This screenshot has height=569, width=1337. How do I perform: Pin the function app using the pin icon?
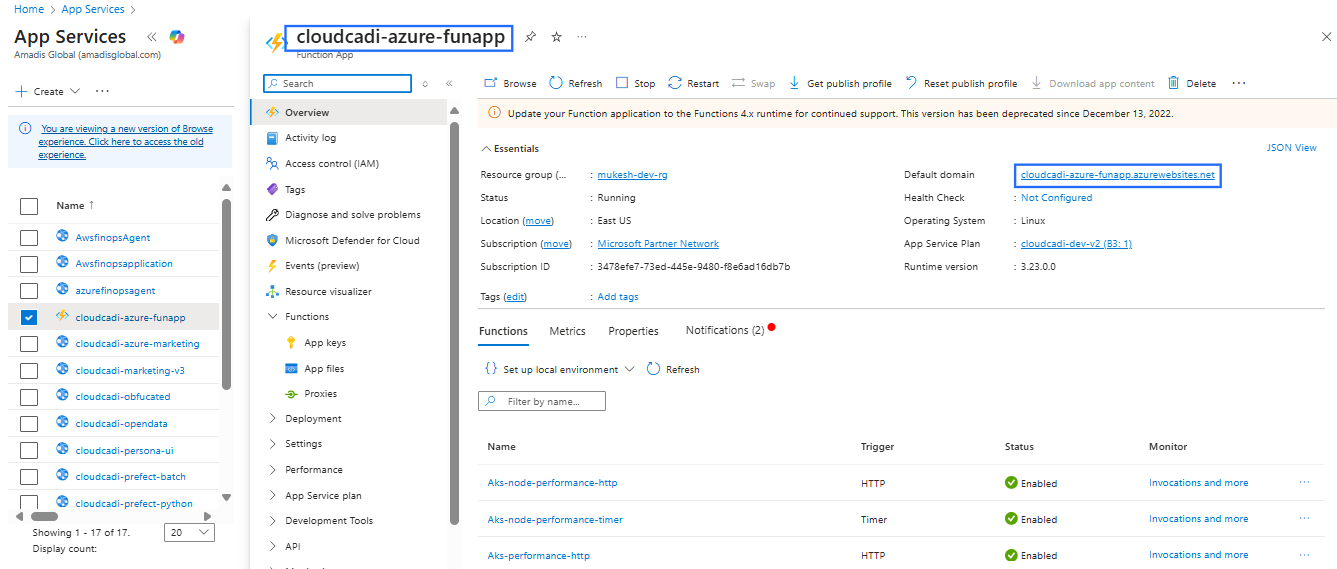pyautogui.click(x=531, y=37)
